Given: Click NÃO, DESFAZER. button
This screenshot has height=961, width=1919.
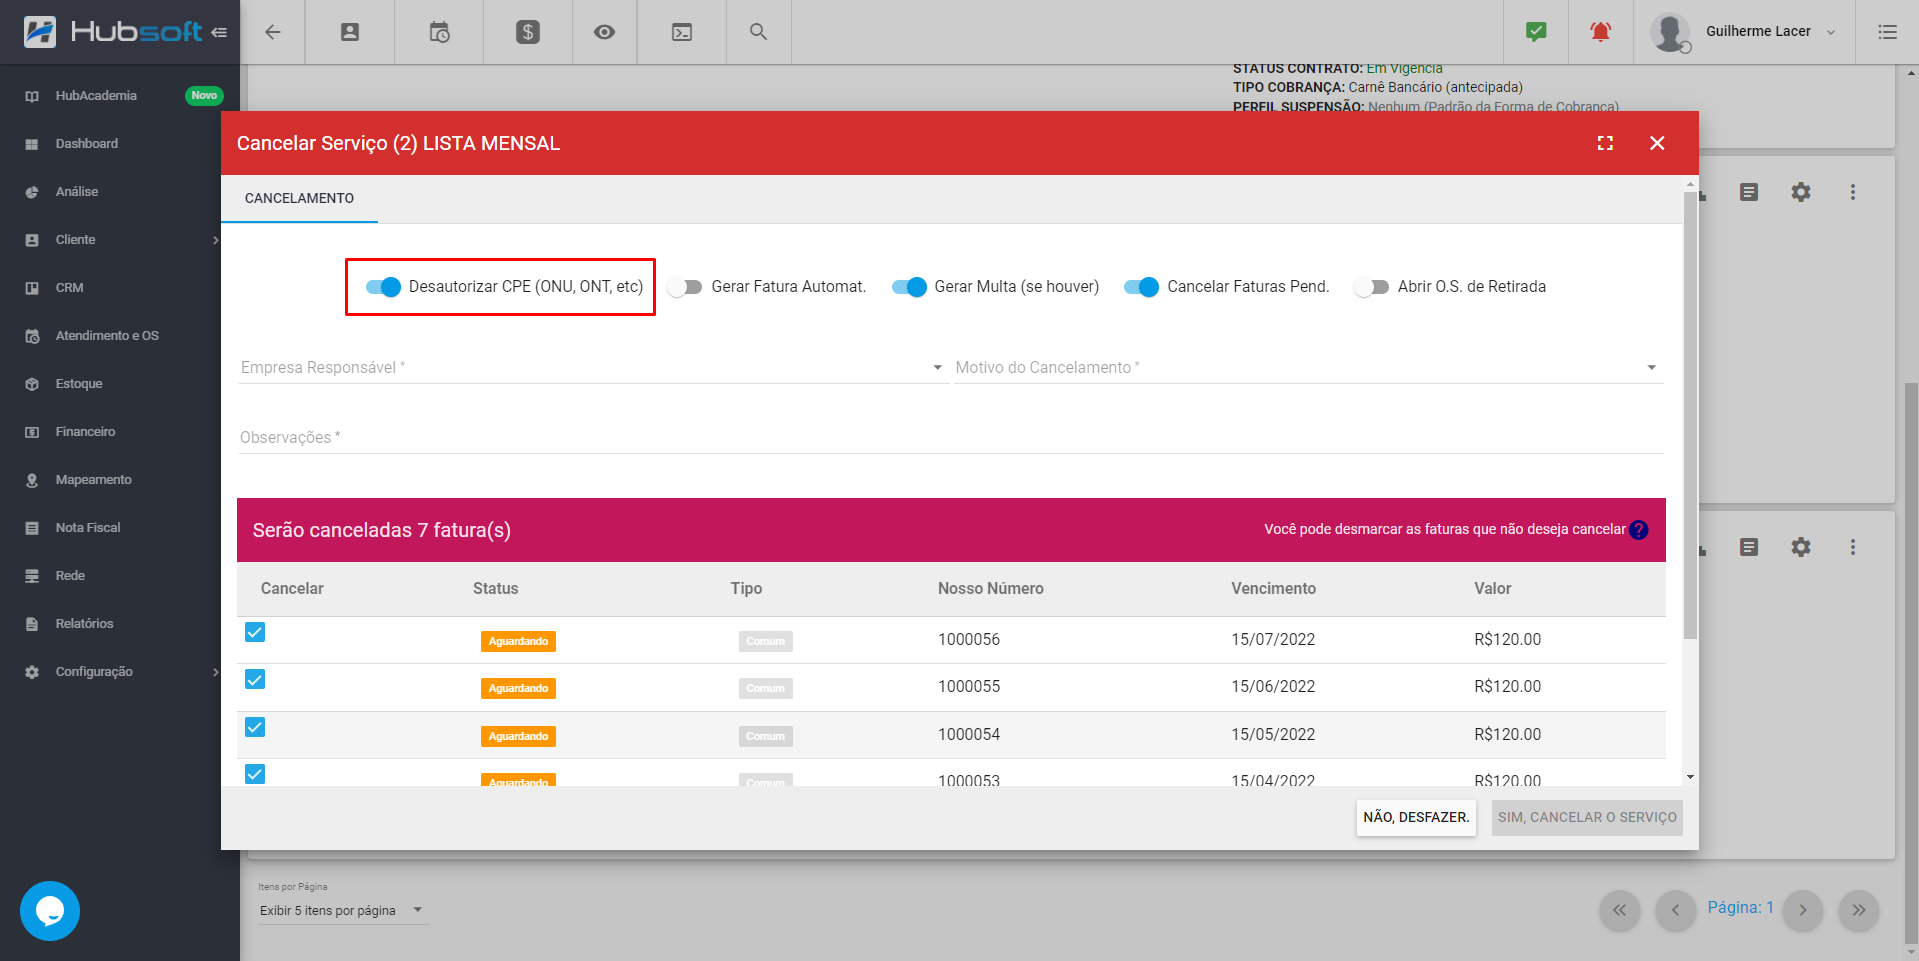Looking at the screenshot, I should [x=1416, y=818].
